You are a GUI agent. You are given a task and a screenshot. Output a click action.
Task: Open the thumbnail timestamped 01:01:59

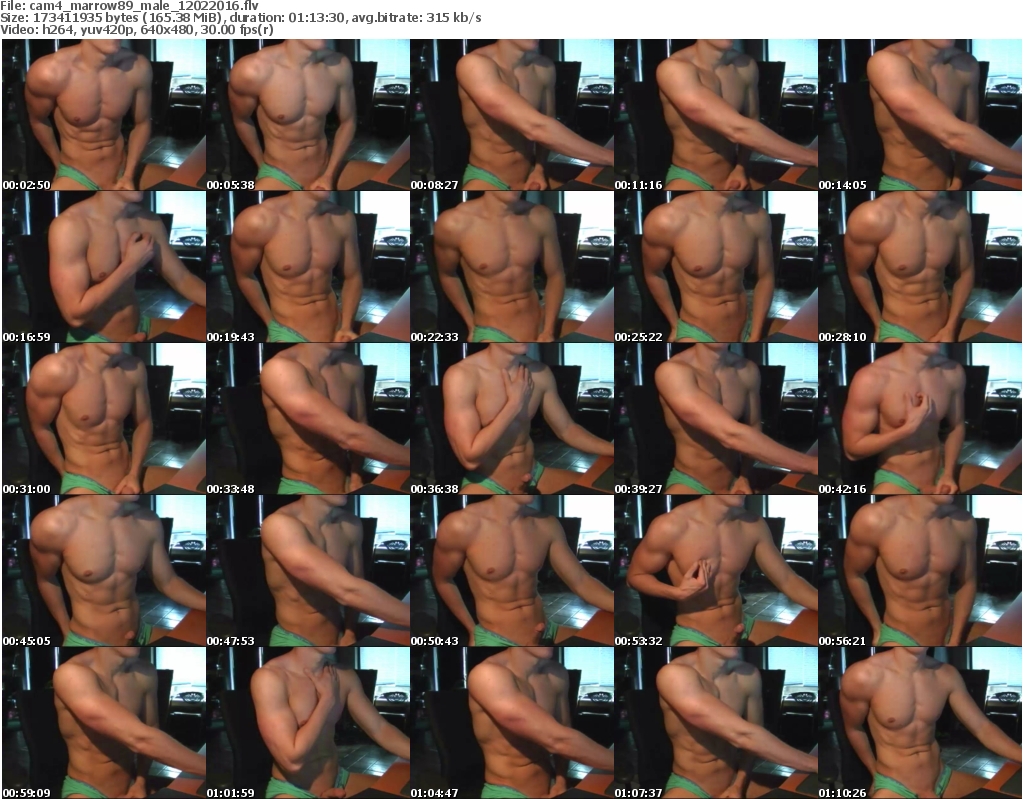tap(308, 723)
